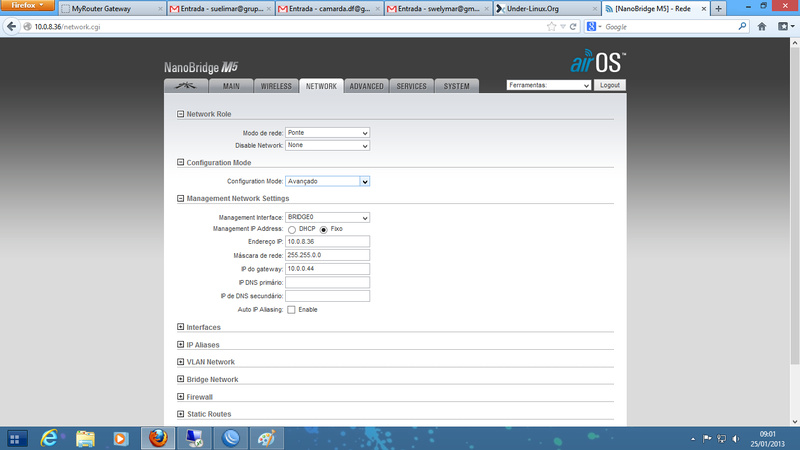Bookmark this page with the star

pos(552,27)
